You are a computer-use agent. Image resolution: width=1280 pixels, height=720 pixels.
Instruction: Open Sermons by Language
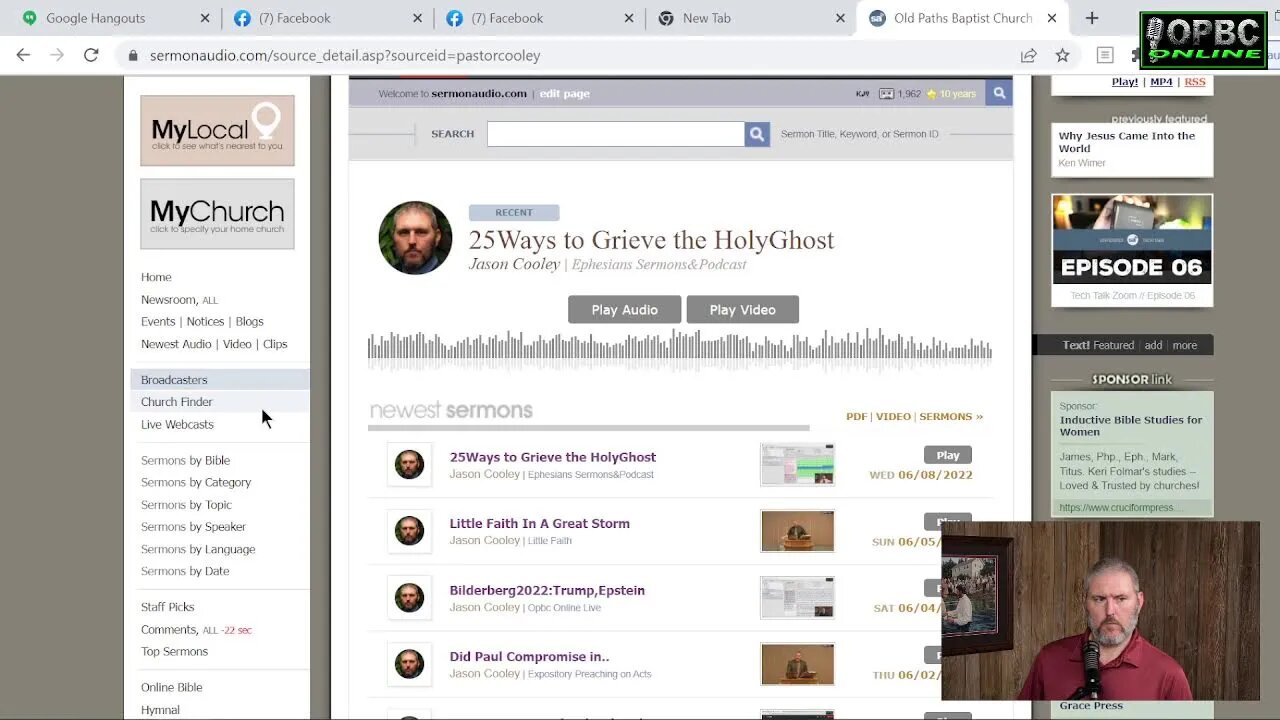coord(198,549)
